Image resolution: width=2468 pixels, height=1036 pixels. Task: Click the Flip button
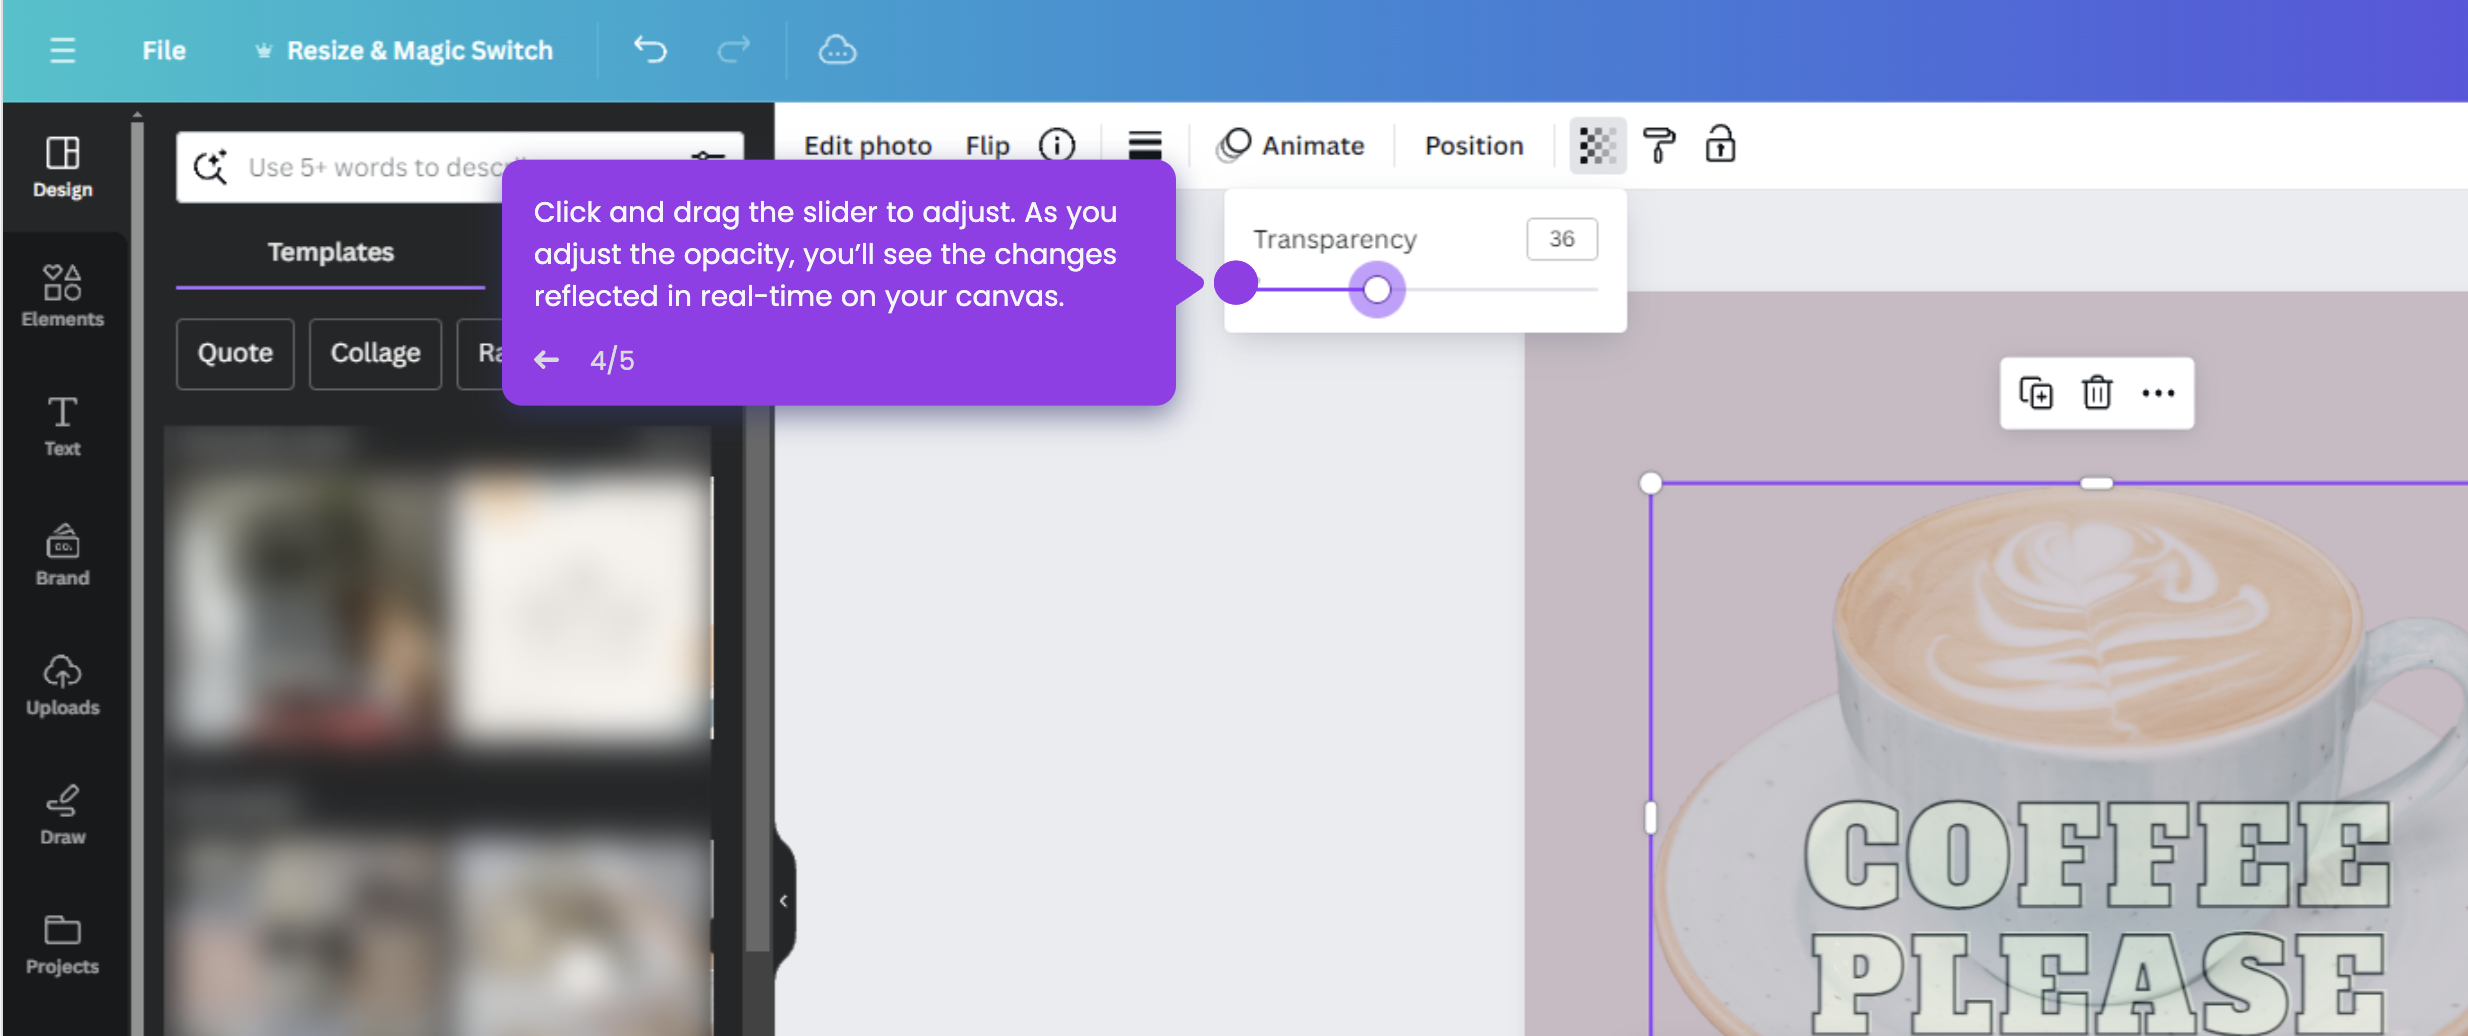[x=986, y=145]
